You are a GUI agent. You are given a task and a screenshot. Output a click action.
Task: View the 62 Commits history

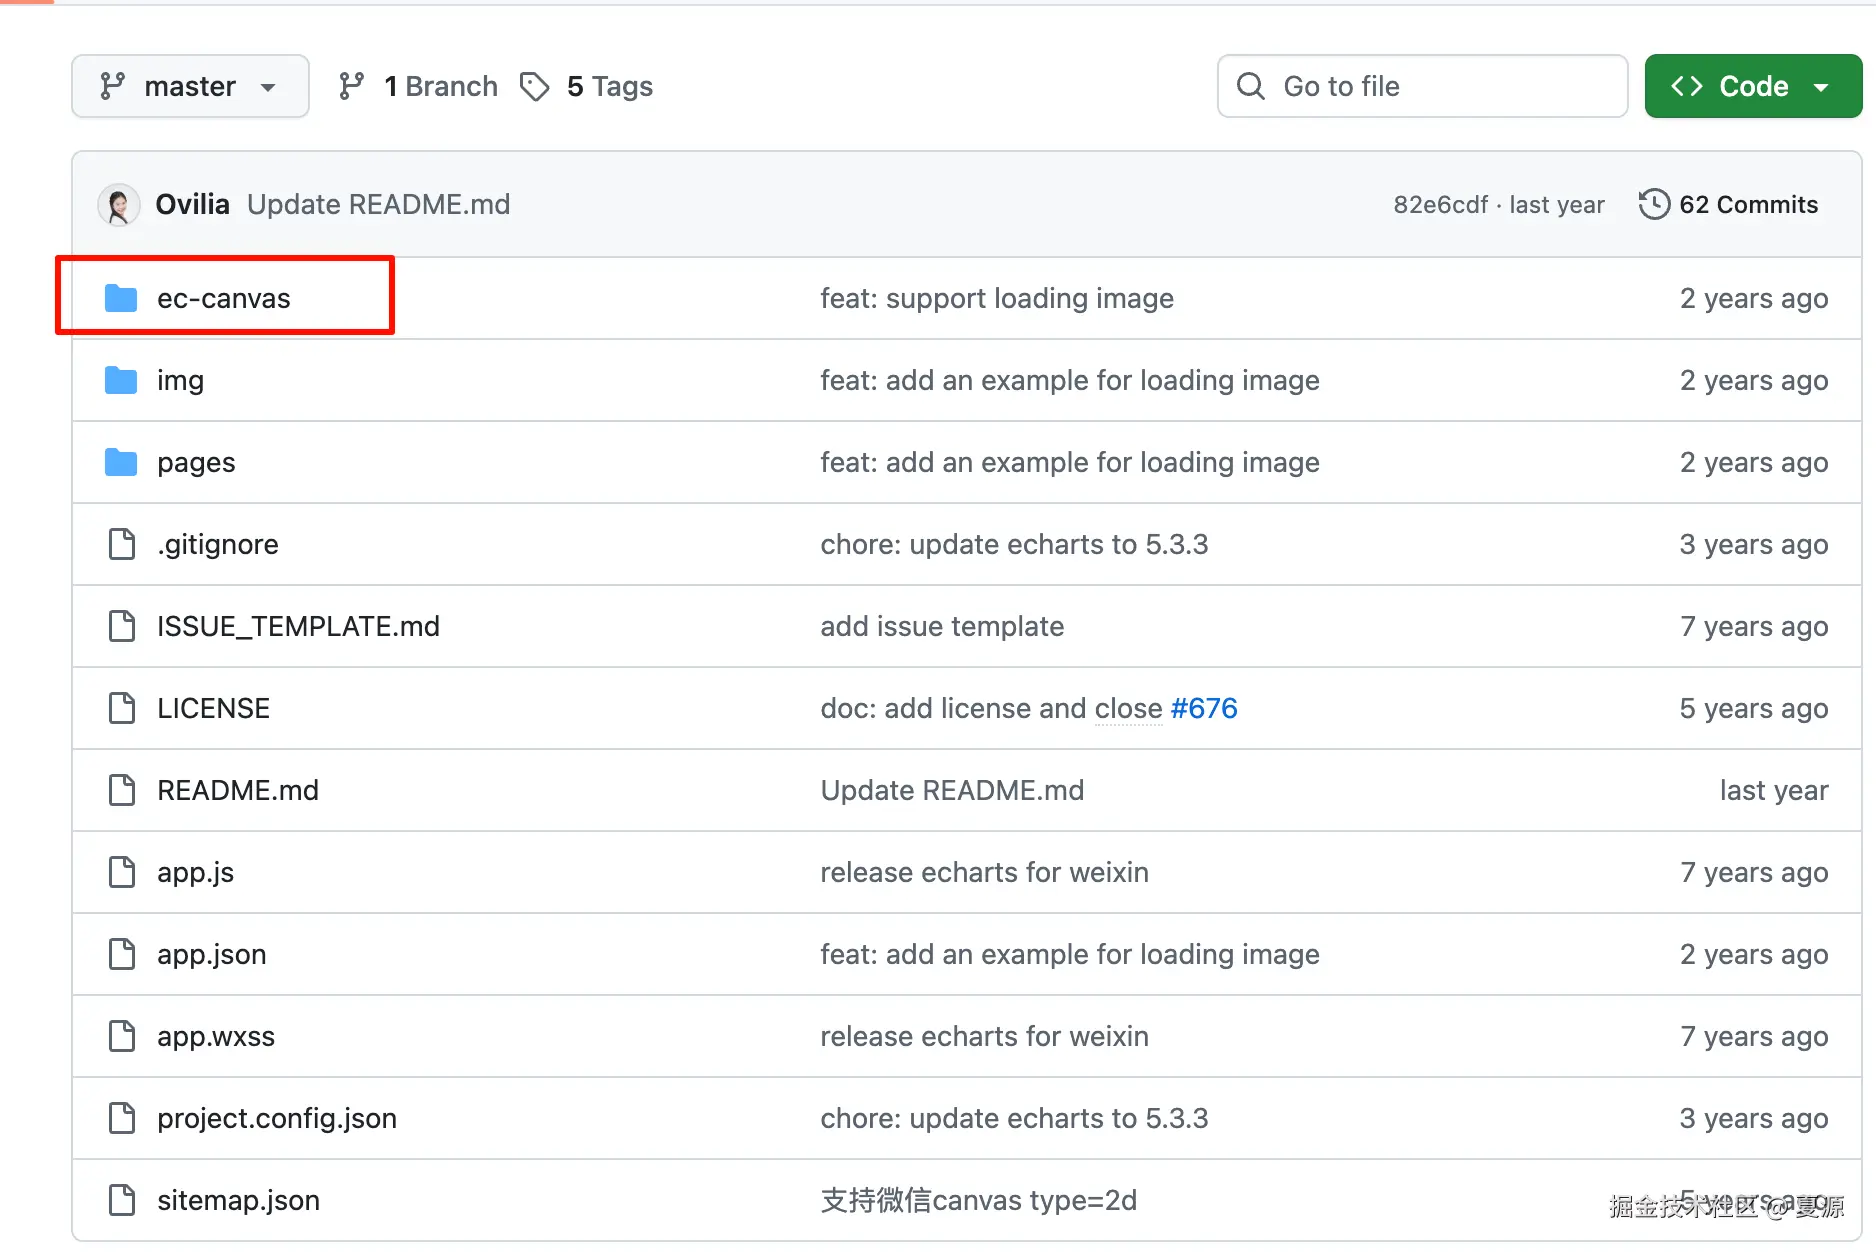[1747, 204]
